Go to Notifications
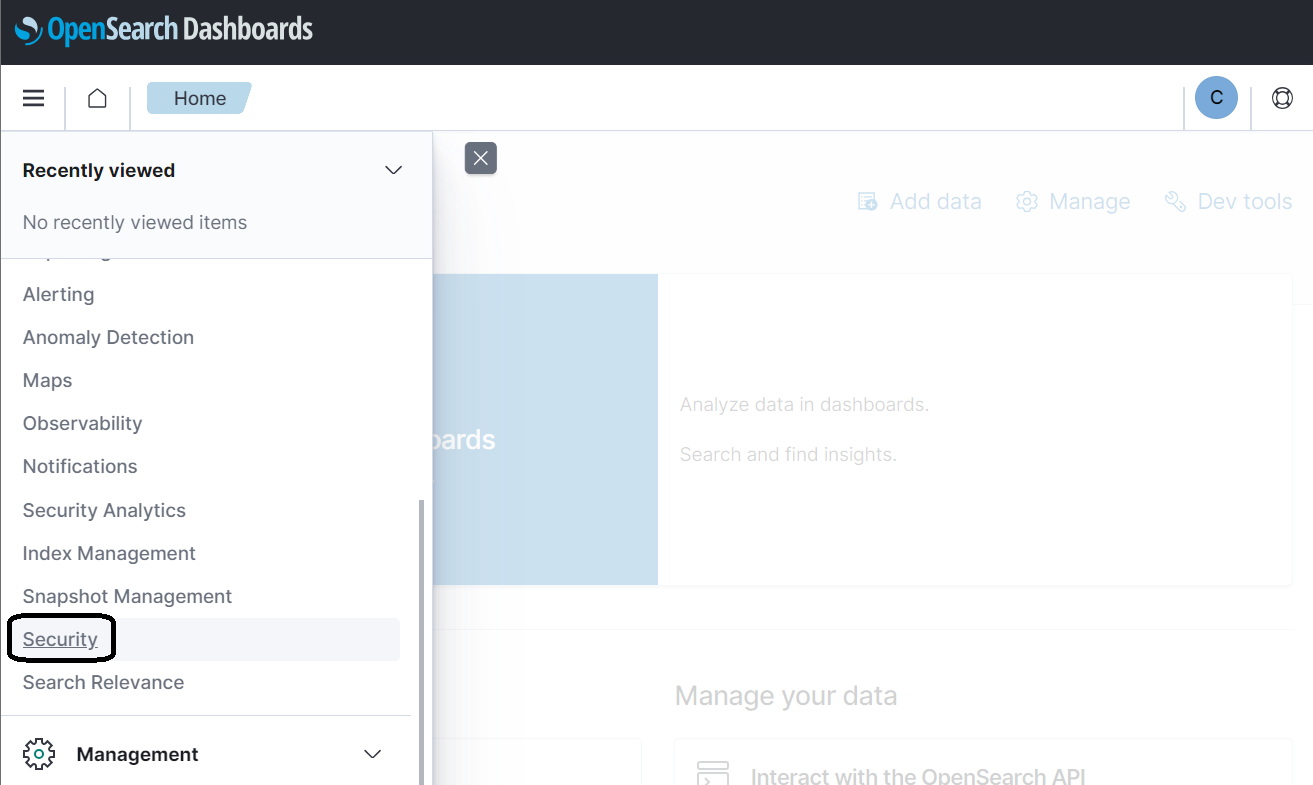Screen dimensions: 1313x785 pyautogui.click(x=80, y=466)
